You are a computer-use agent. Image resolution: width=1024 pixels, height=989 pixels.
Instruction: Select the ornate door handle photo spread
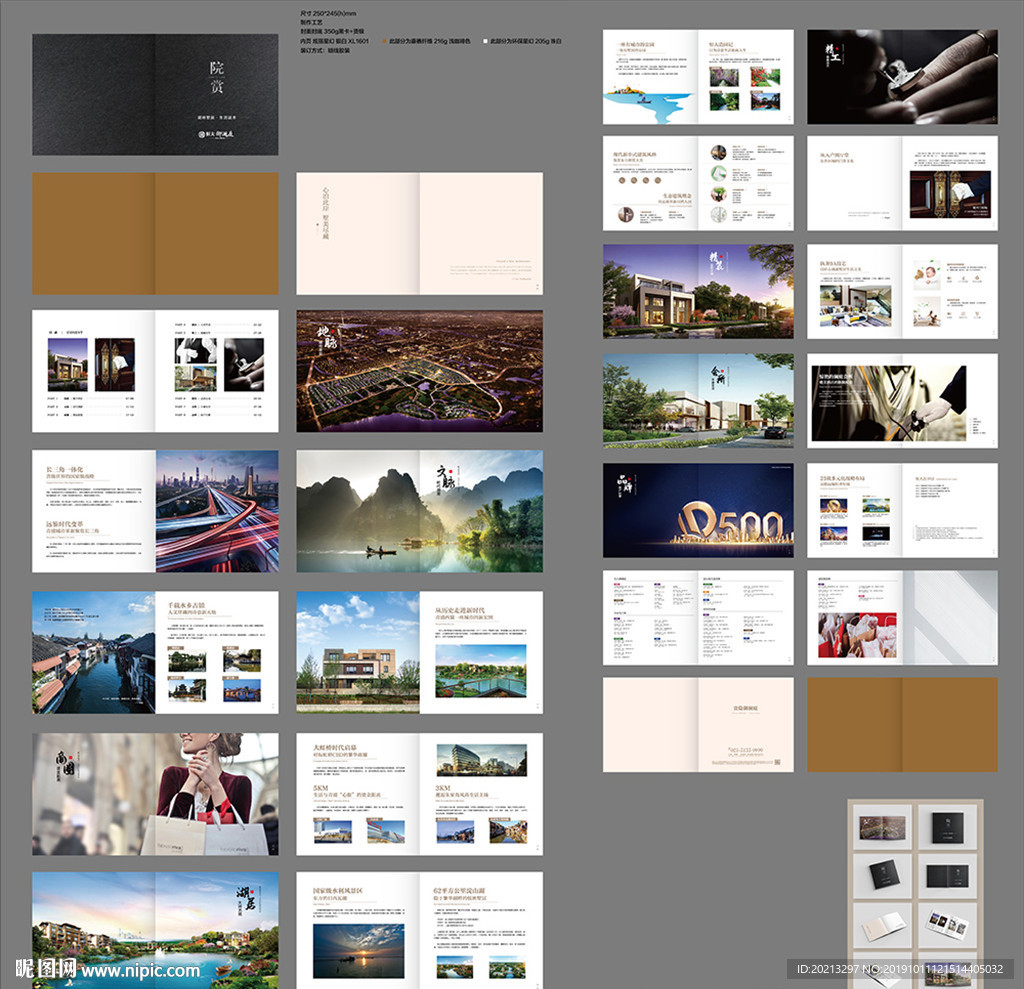pos(903,183)
